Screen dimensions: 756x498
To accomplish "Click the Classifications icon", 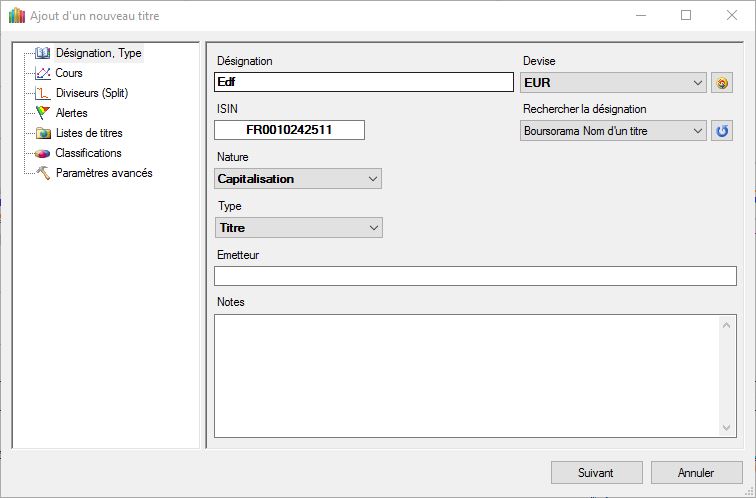I will tap(42, 153).
